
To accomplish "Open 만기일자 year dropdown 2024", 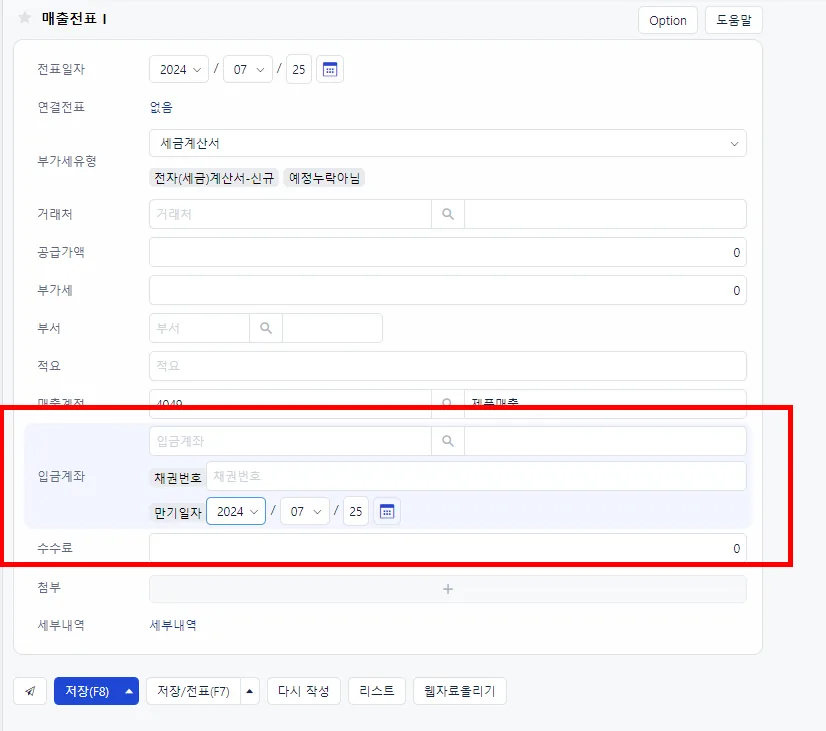I will tap(236, 511).
